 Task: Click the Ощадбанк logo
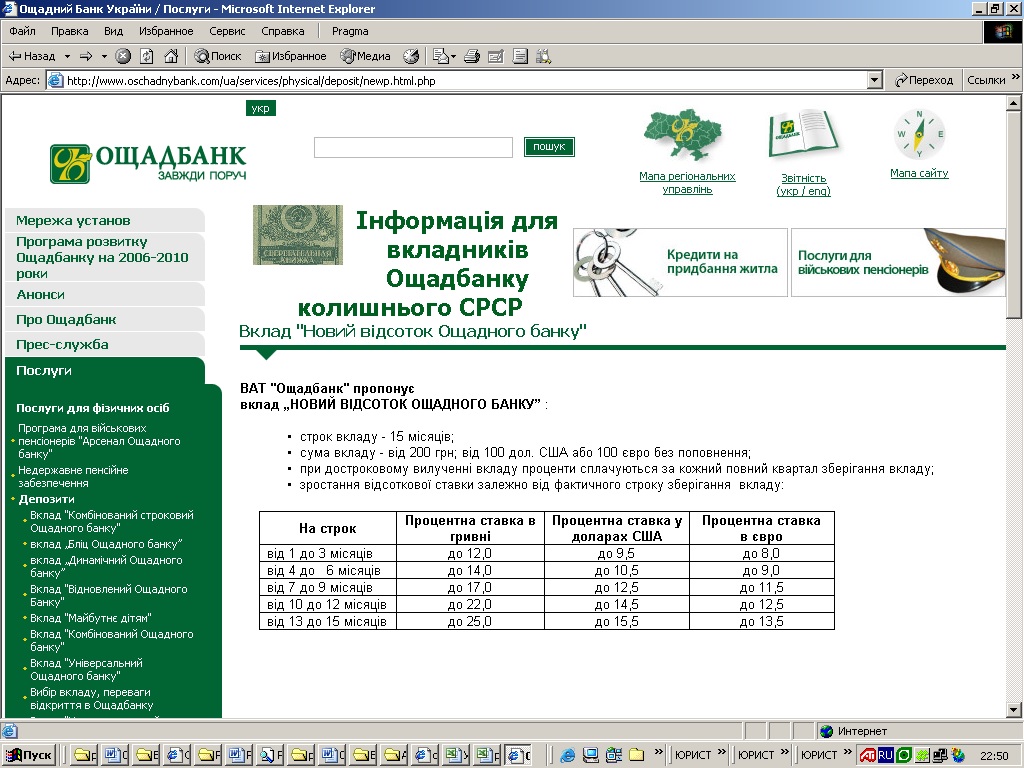pos(148,163)
